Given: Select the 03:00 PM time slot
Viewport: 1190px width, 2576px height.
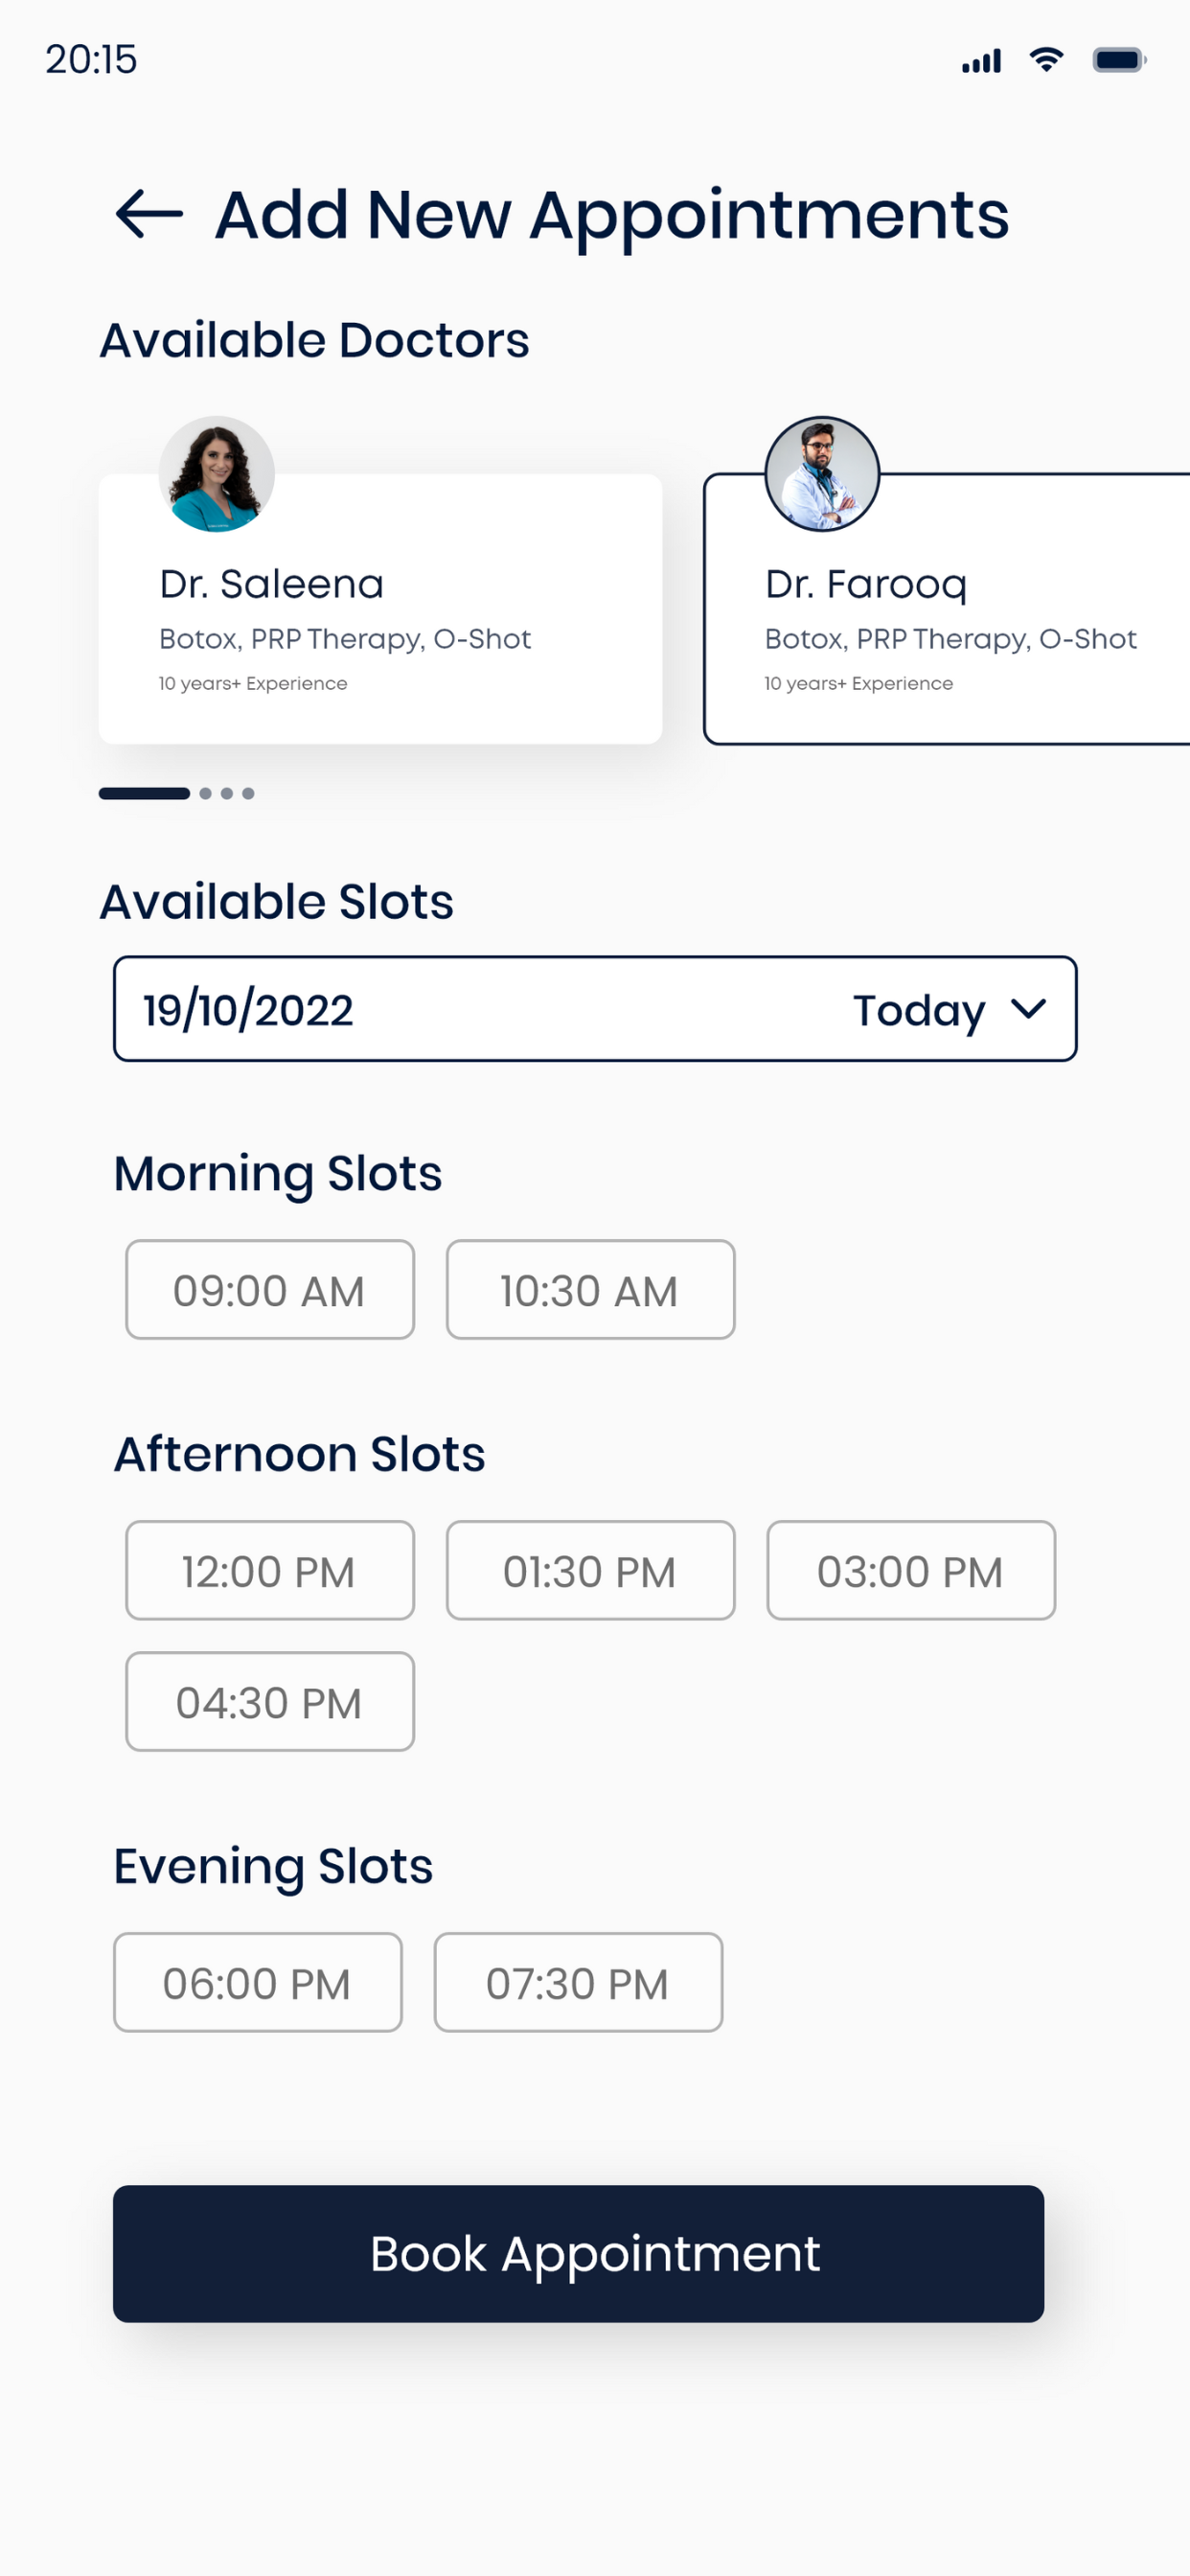Looking at the screenshot, I should click(911, 1571).
